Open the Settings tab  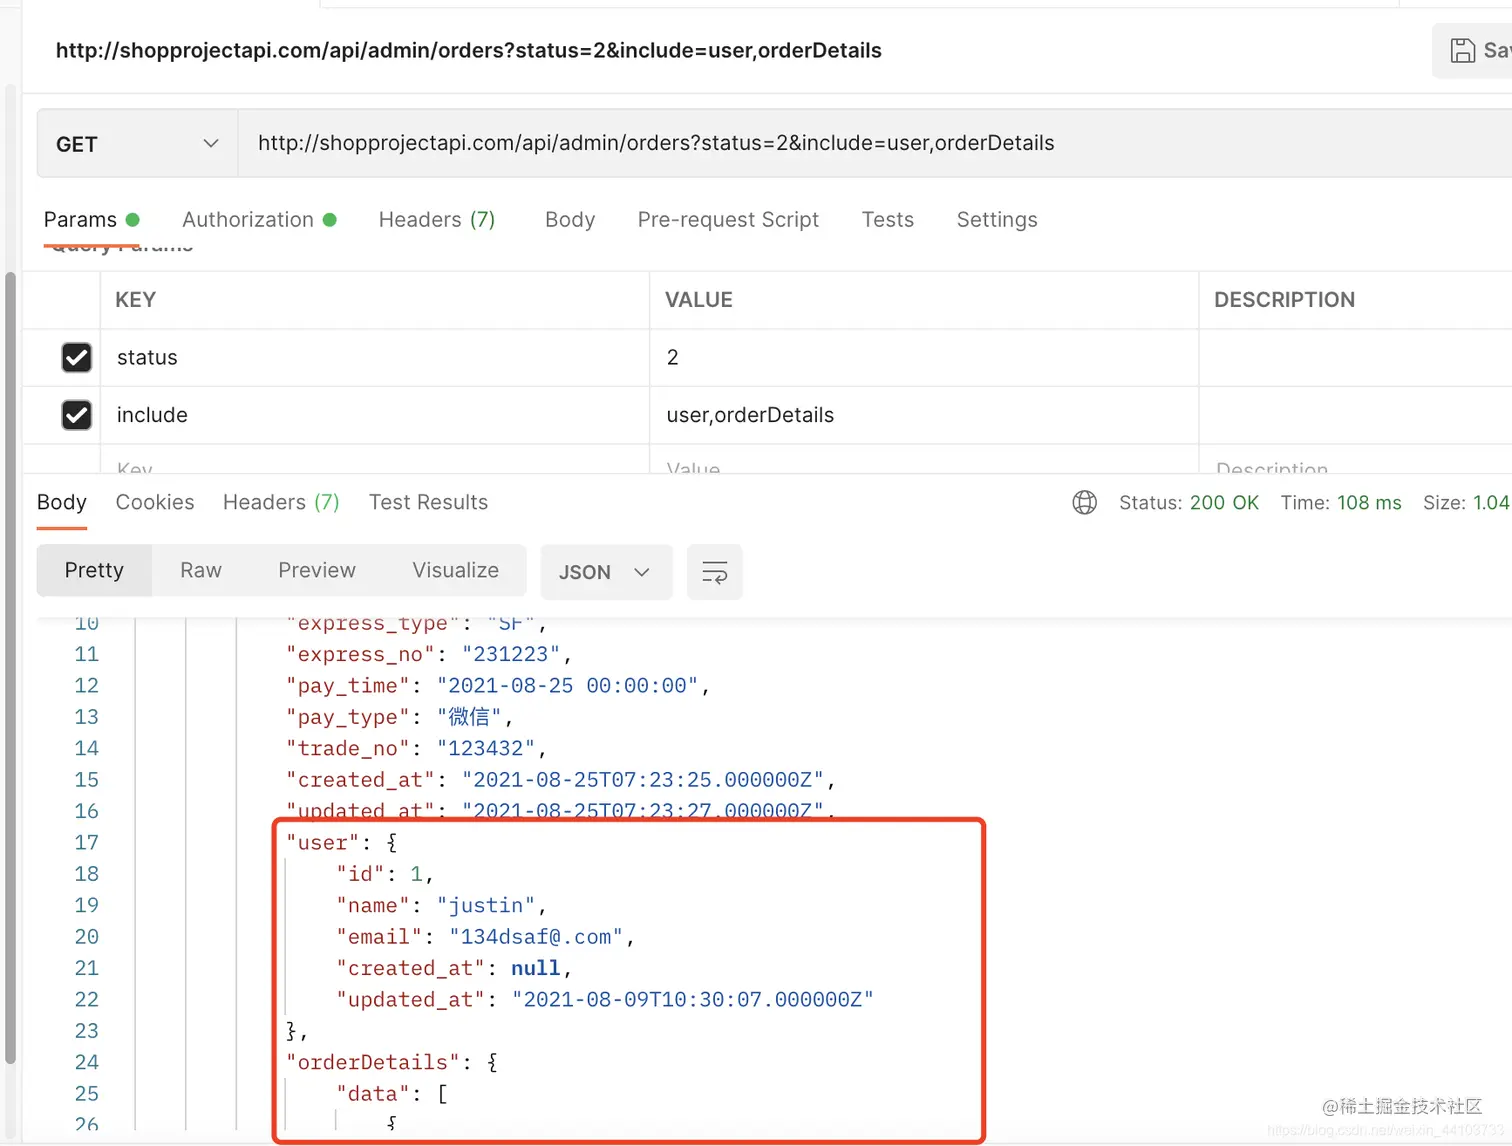point(997,220)
